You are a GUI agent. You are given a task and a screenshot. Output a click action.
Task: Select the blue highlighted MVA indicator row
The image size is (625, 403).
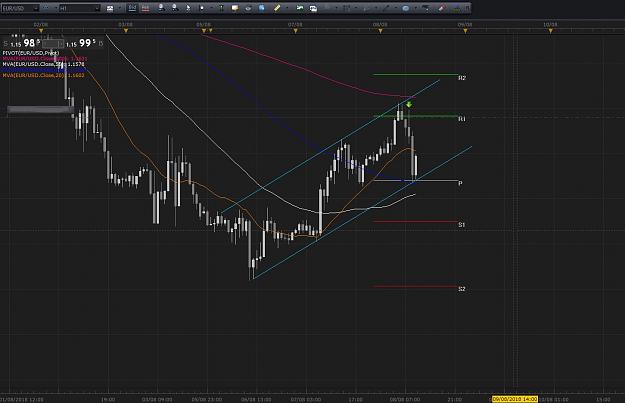click(43, 69)
